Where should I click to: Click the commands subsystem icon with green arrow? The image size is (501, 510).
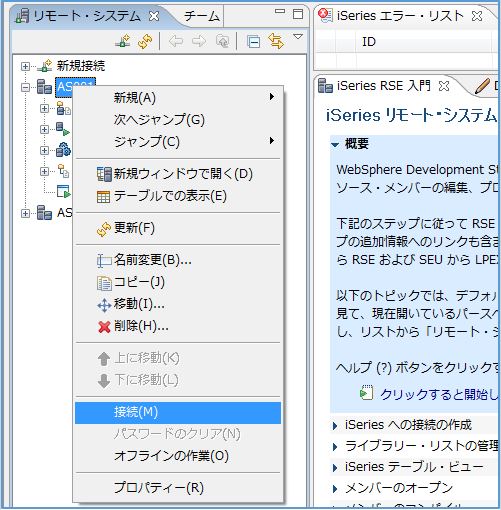pos(63,129)
